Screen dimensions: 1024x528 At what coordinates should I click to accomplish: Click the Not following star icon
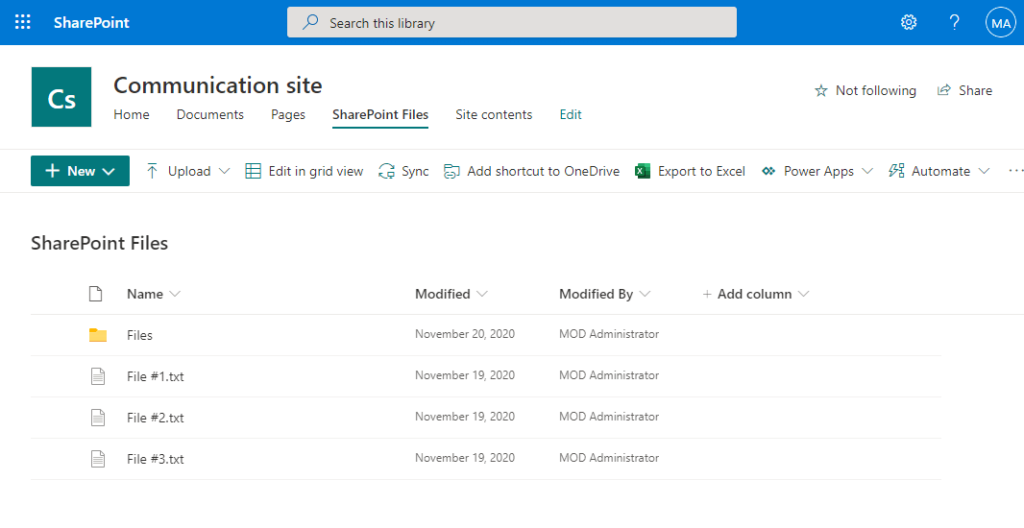point(821,91)
